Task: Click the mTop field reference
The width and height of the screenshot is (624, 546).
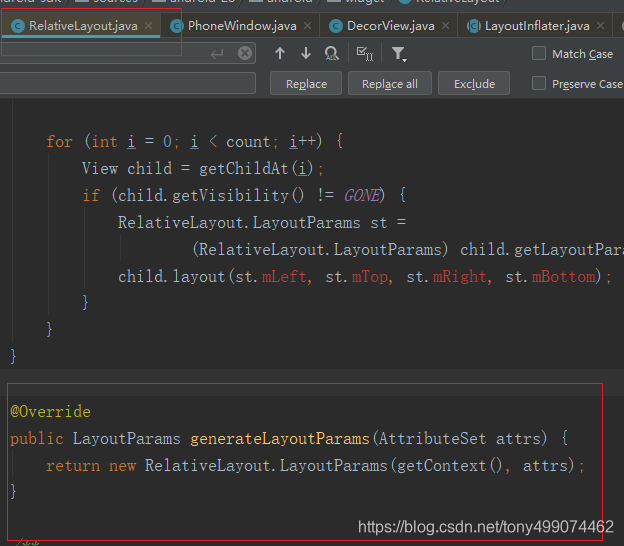Action: pyautogui.click(x=370, y=277)
